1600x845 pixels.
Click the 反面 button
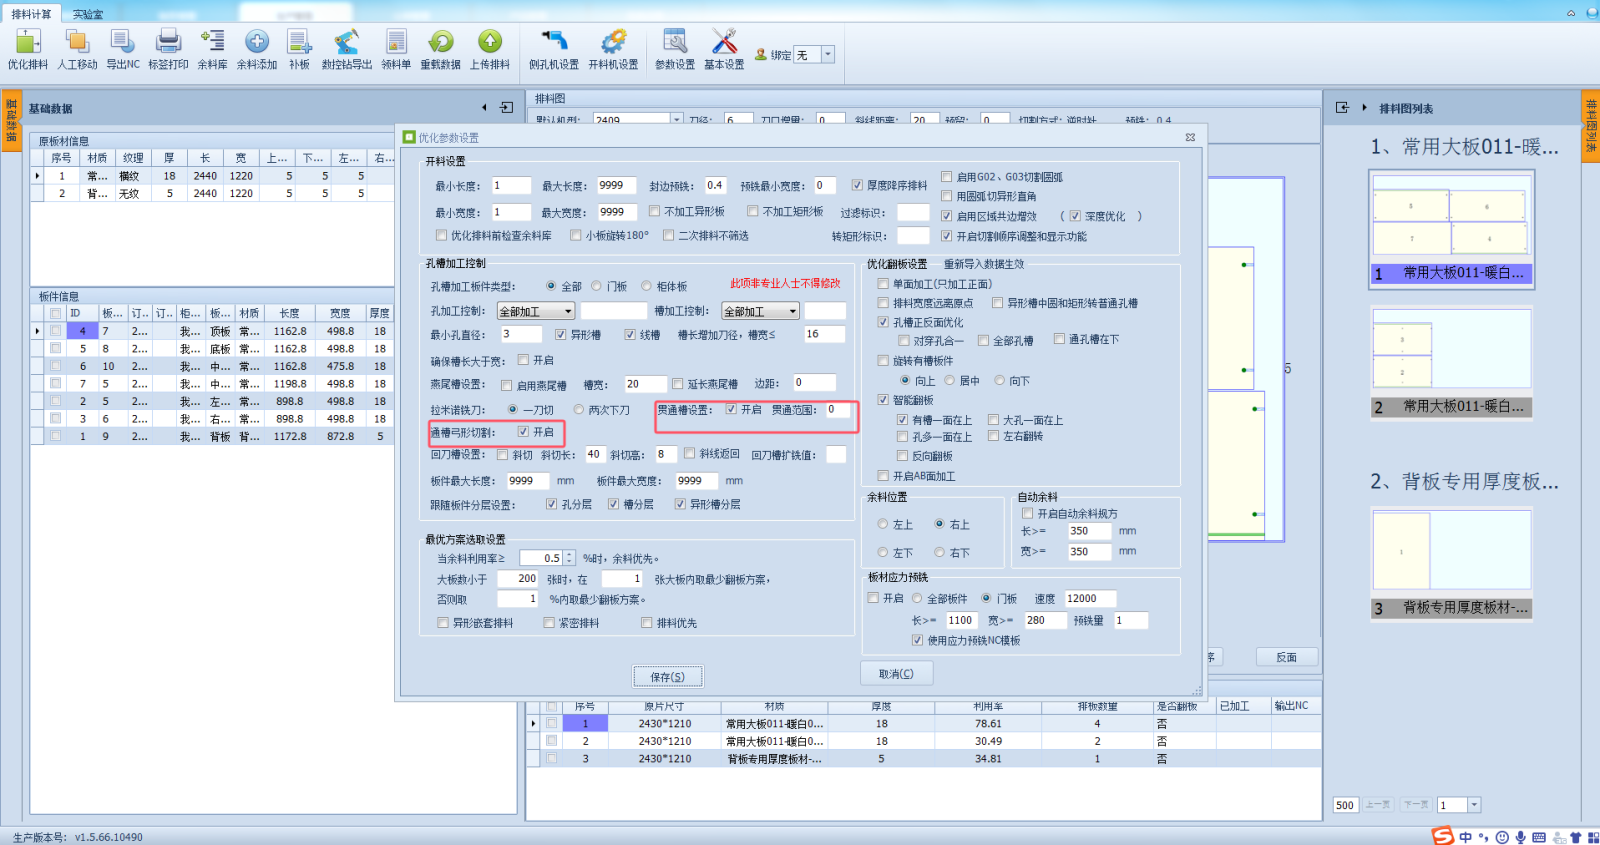(x=1286, y=657)
